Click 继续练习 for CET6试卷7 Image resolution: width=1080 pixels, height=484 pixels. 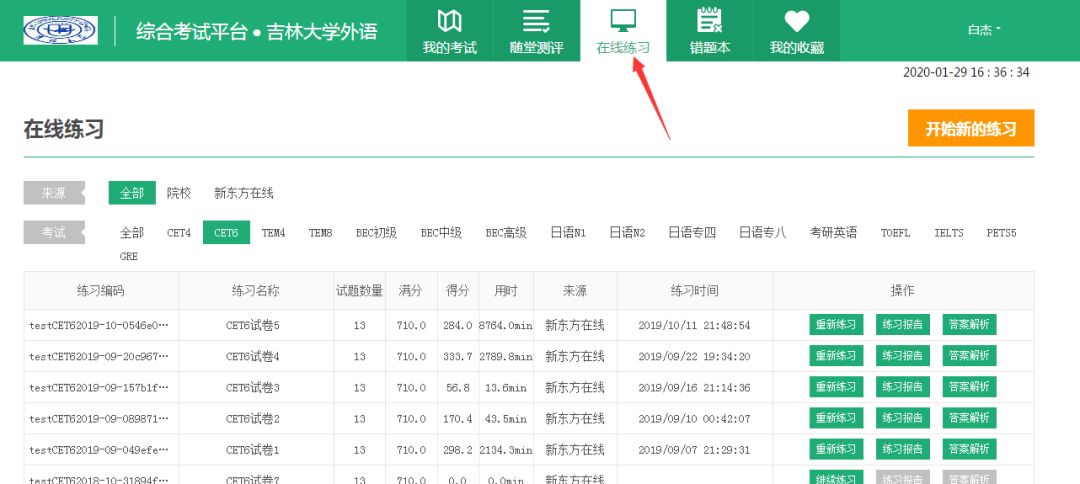836,479
